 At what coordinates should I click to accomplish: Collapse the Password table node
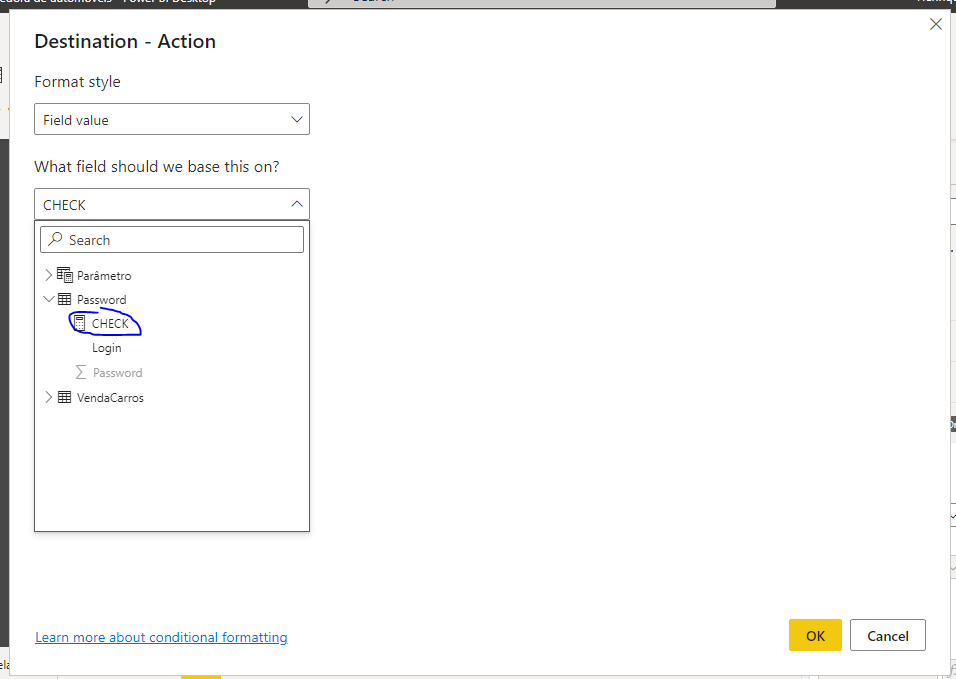click(49, 299)
